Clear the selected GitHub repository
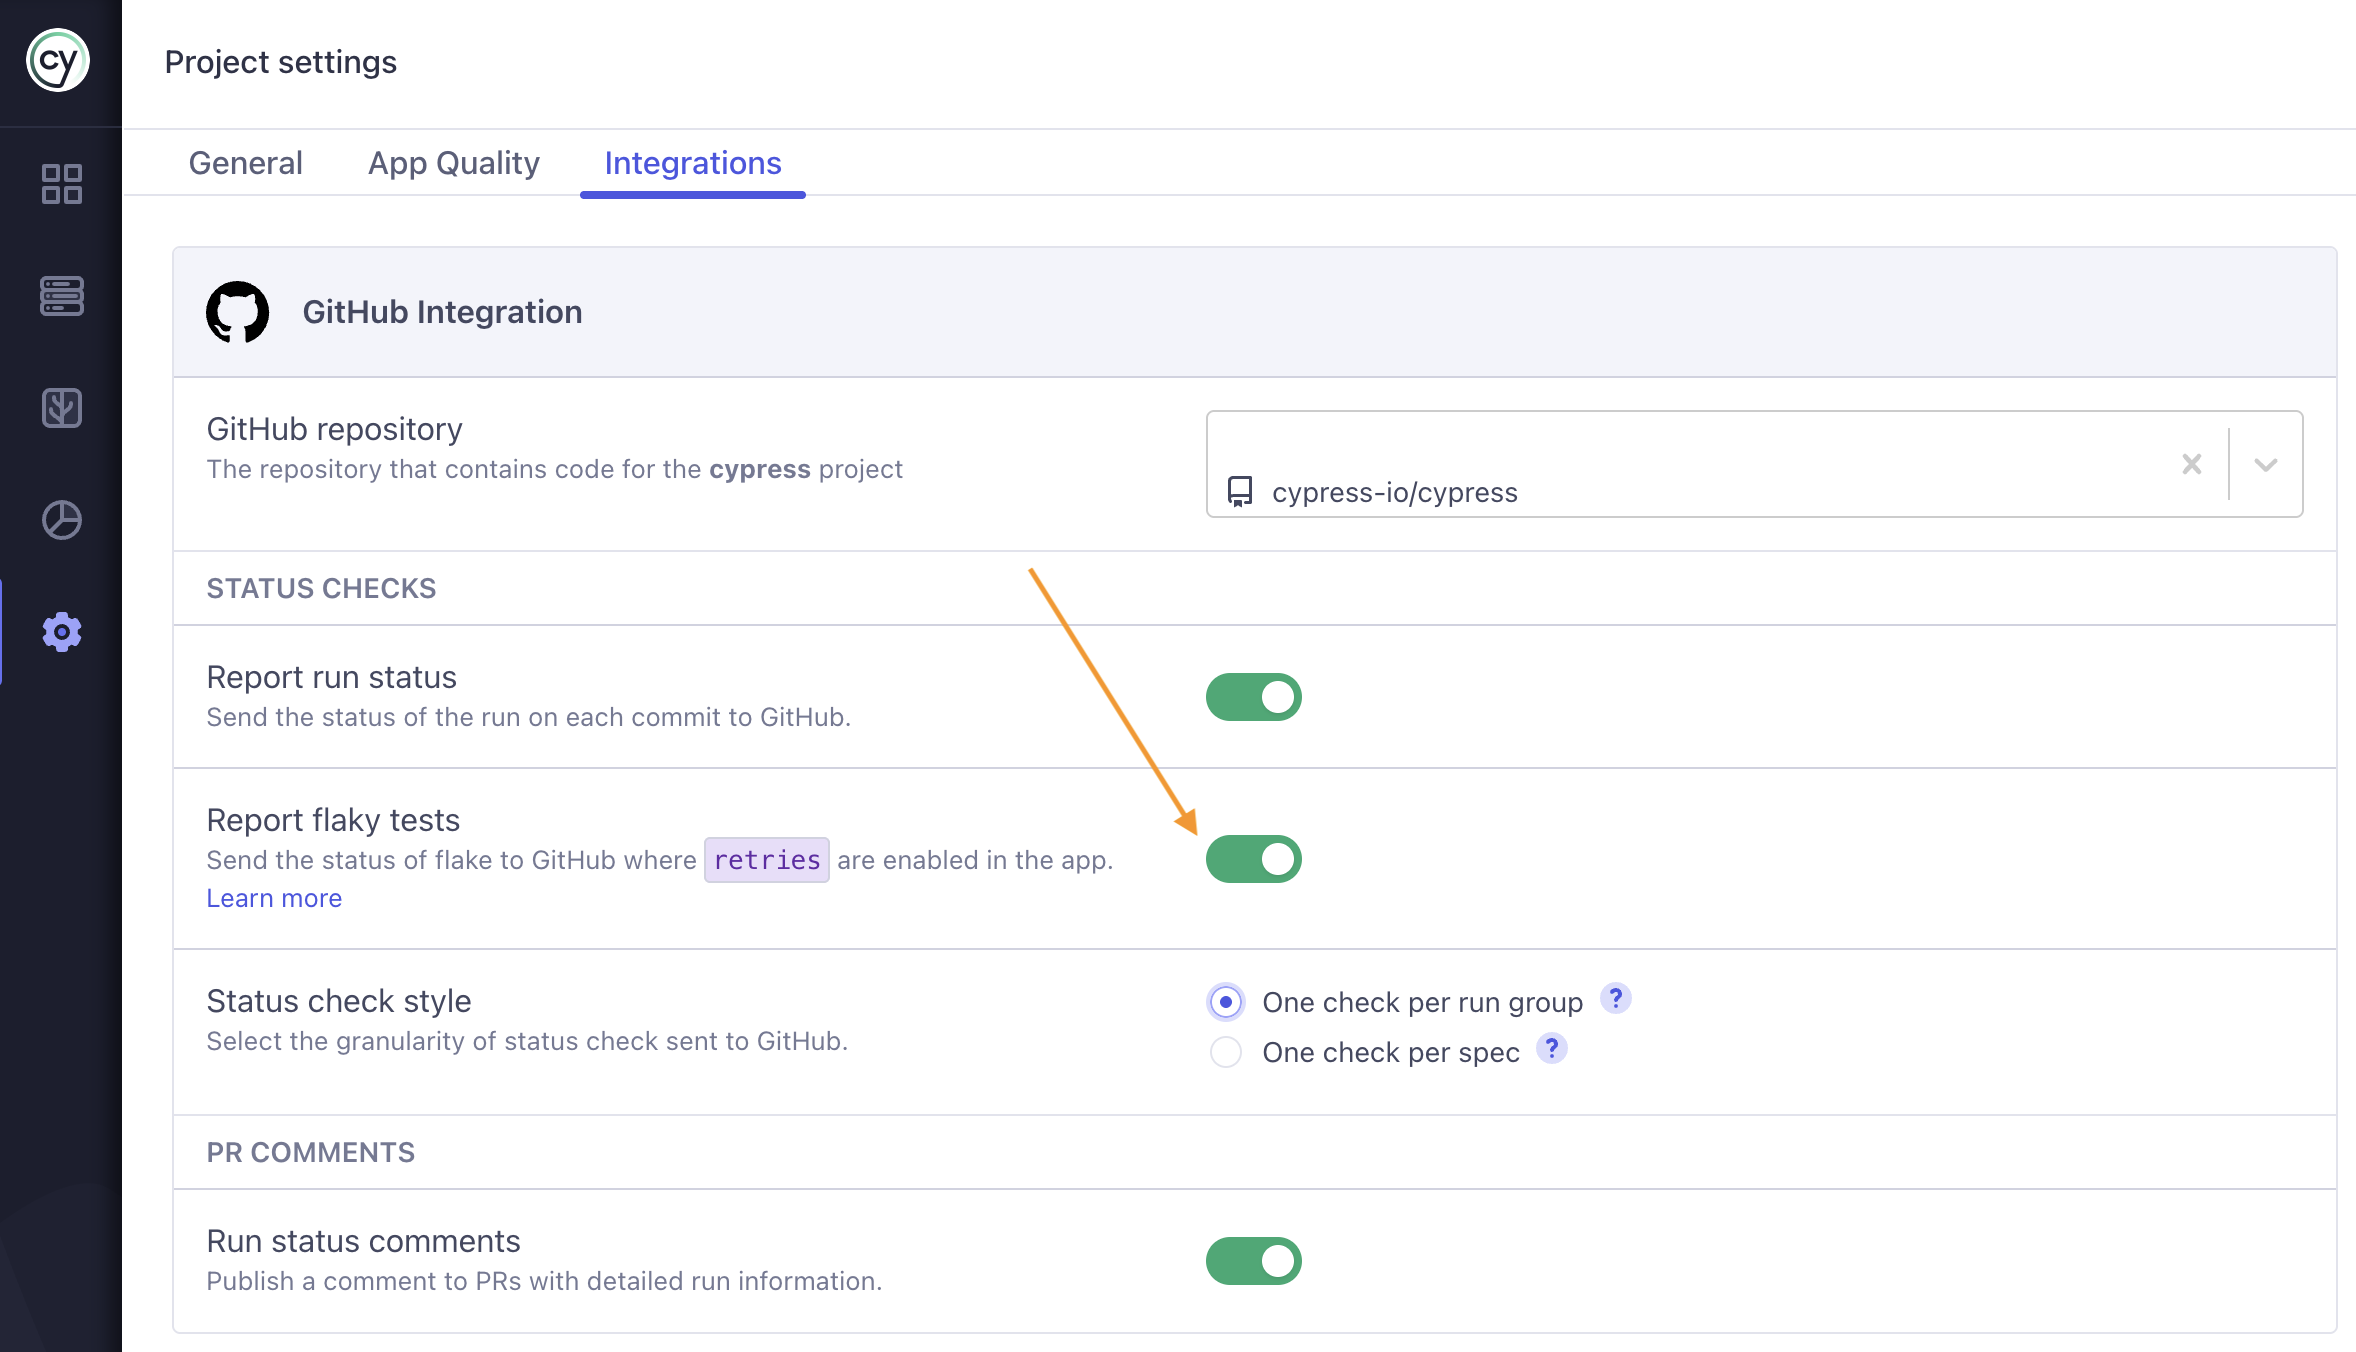 click(2191, 464)
